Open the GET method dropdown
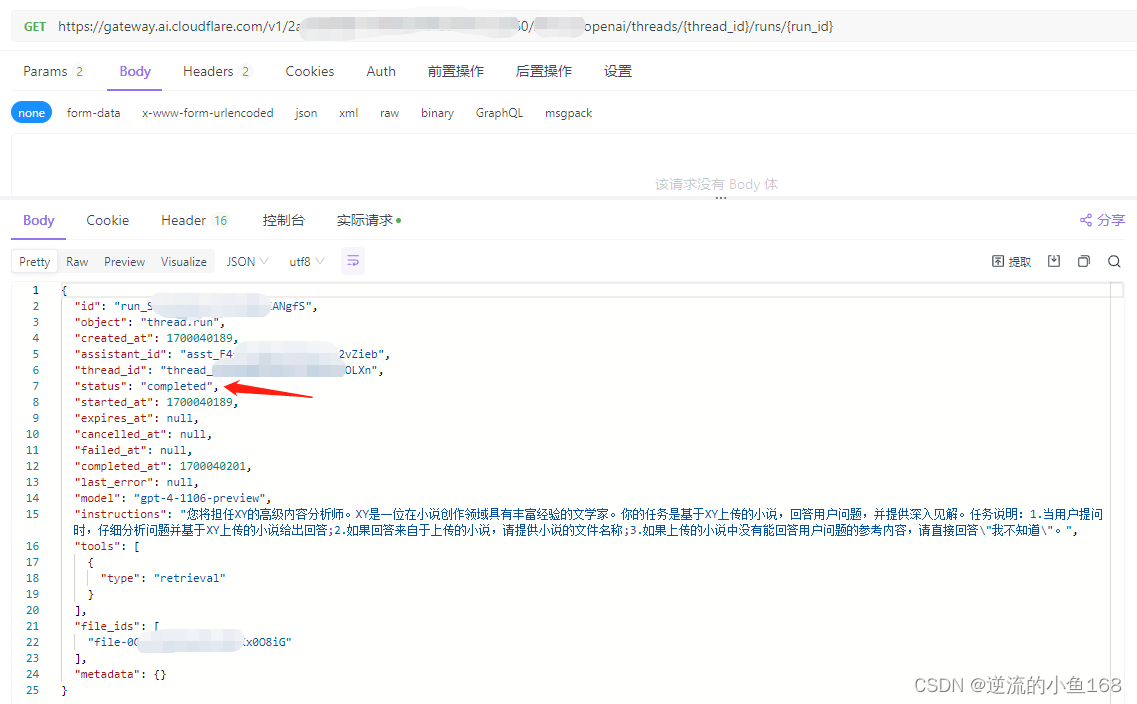Image resolution: width=1137 pixels, height=704 pixels. [35, 26]
